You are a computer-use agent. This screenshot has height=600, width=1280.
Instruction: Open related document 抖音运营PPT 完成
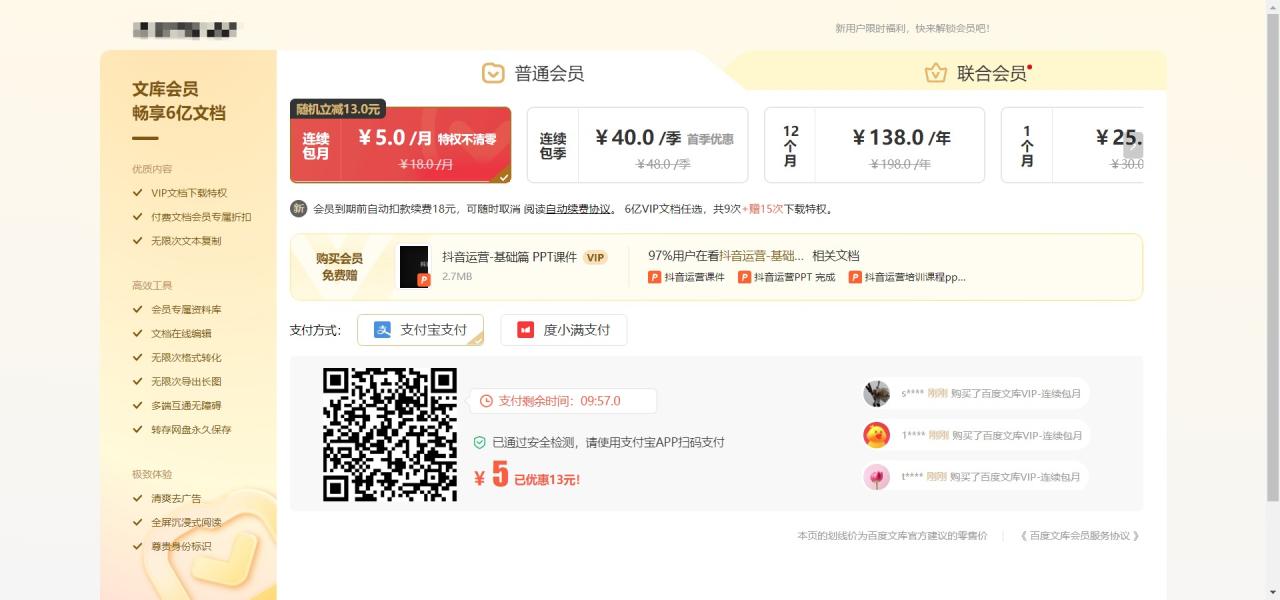pos(794,277)
